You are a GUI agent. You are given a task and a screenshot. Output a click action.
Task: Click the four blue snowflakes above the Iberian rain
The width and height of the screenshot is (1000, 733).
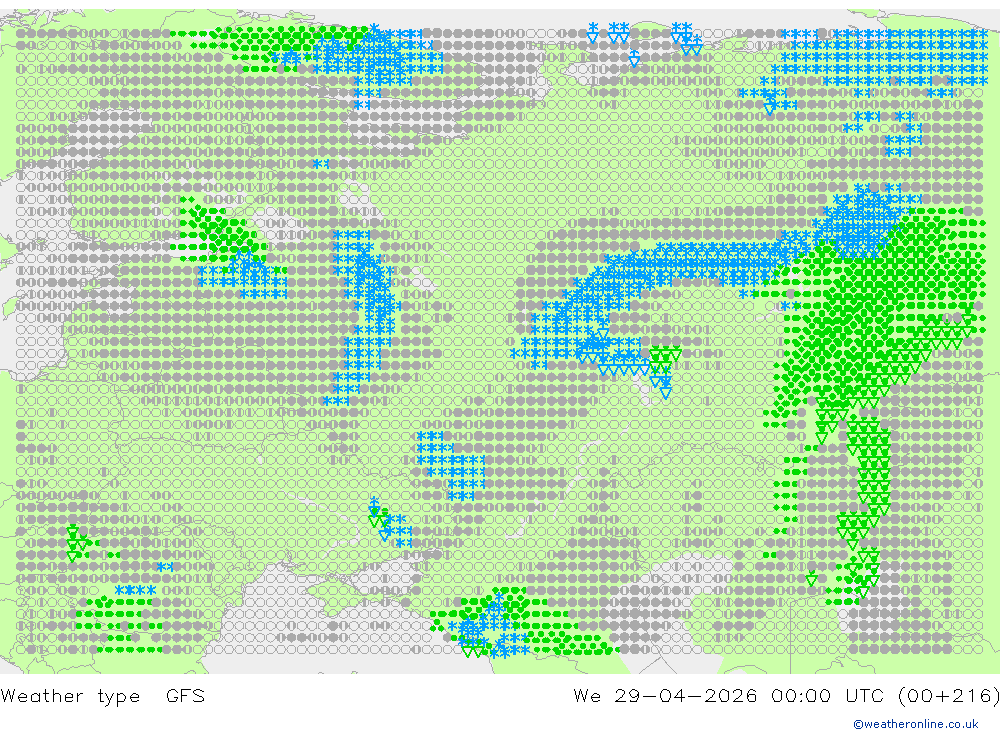tap(135, 590)
